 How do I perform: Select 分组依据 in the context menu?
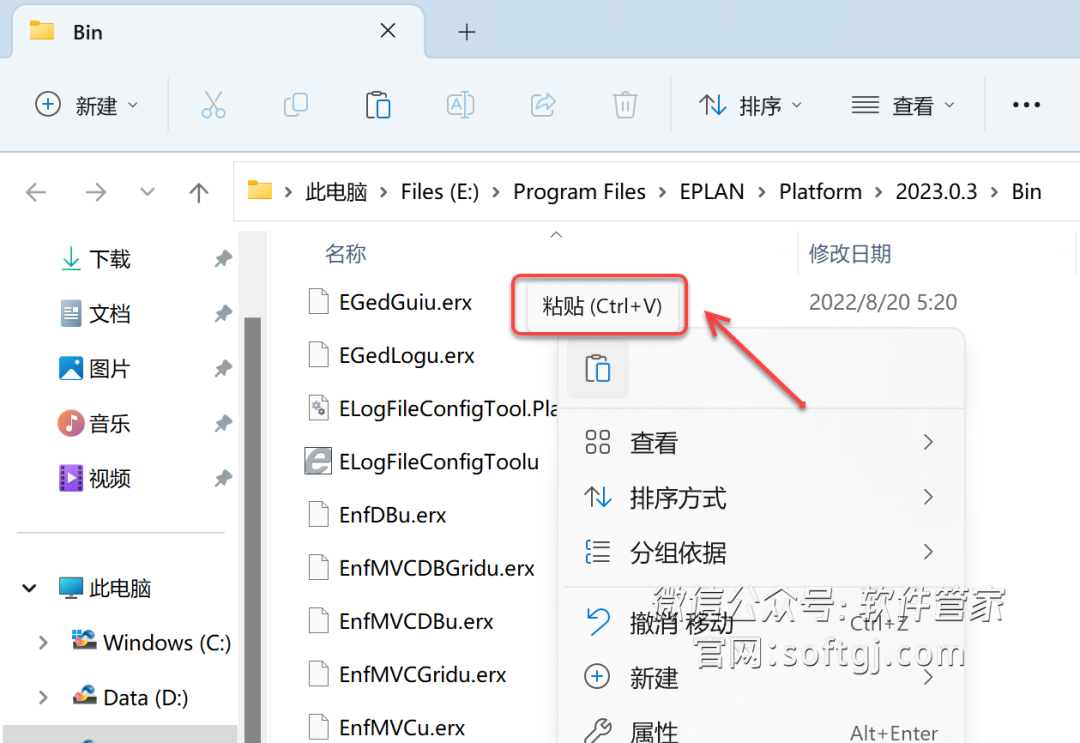pos(677,552)
